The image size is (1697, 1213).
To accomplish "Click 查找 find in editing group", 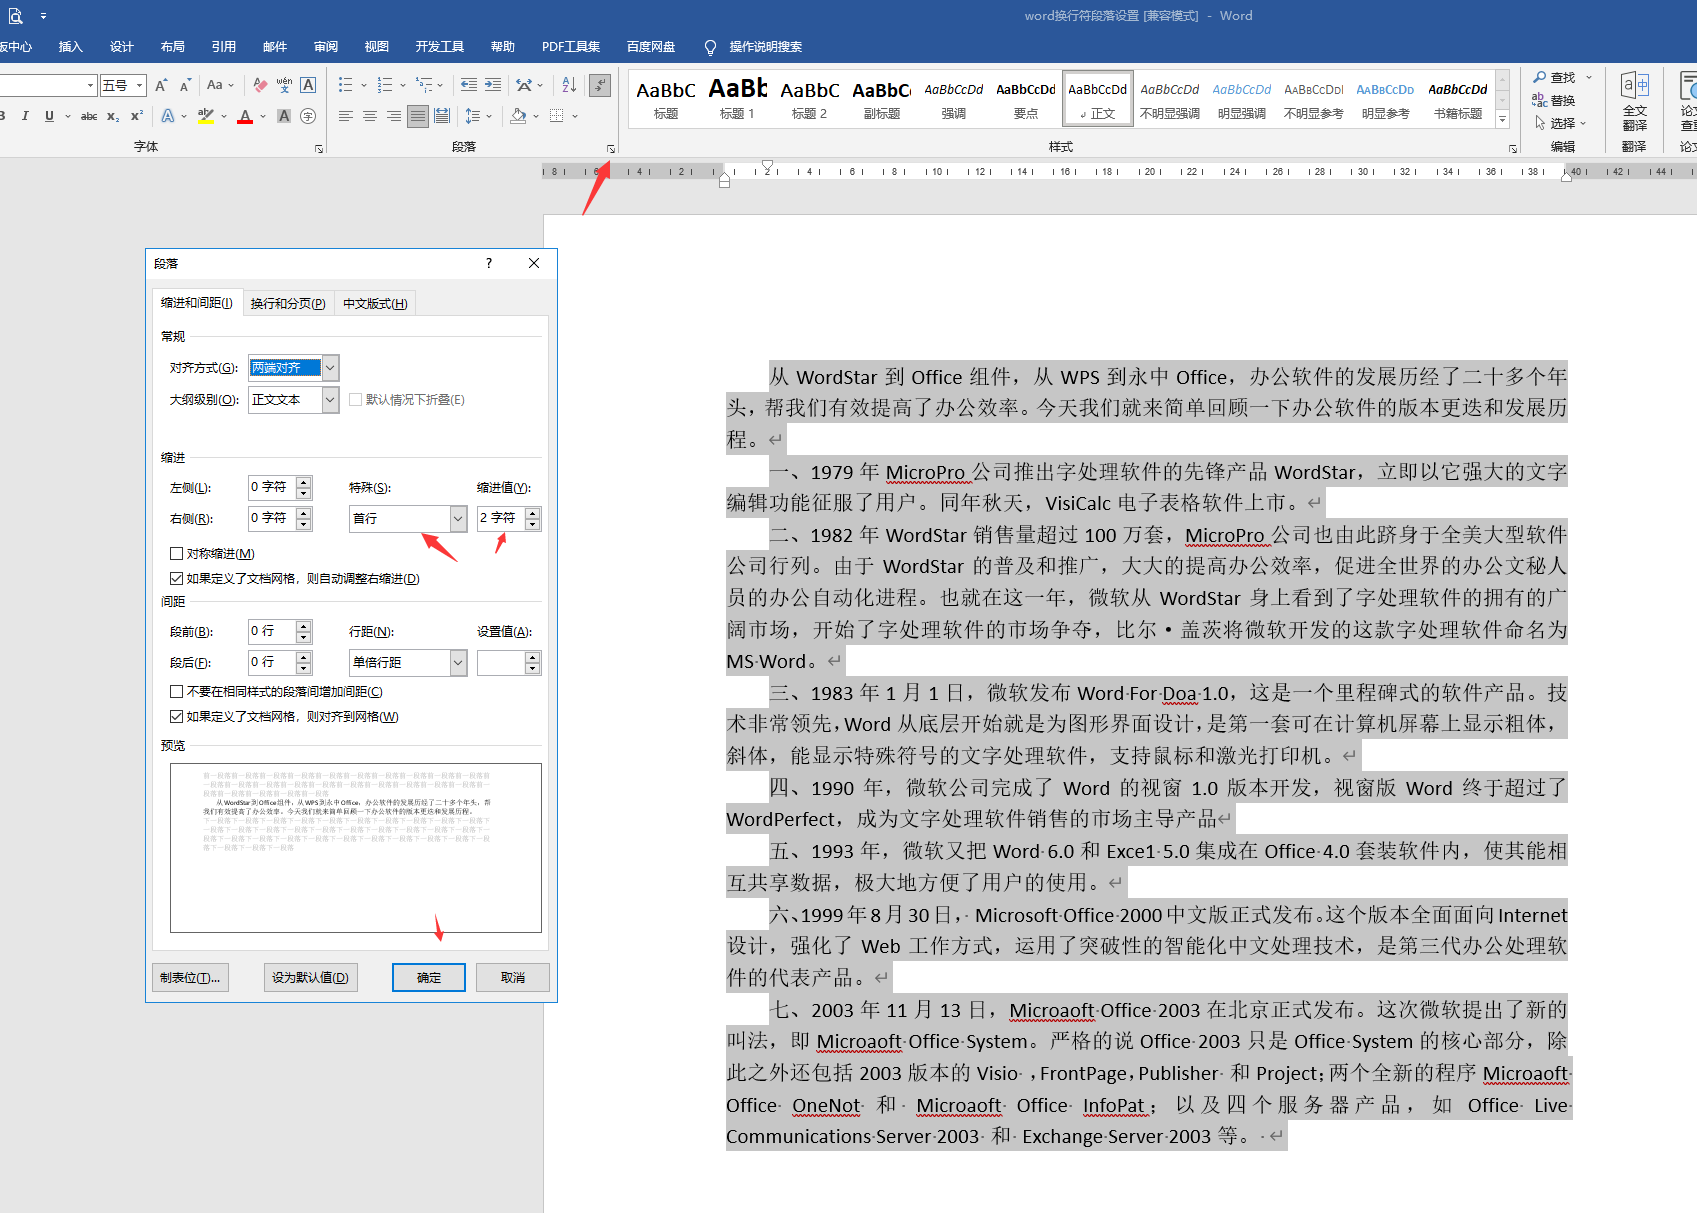I will (1554, 77).
